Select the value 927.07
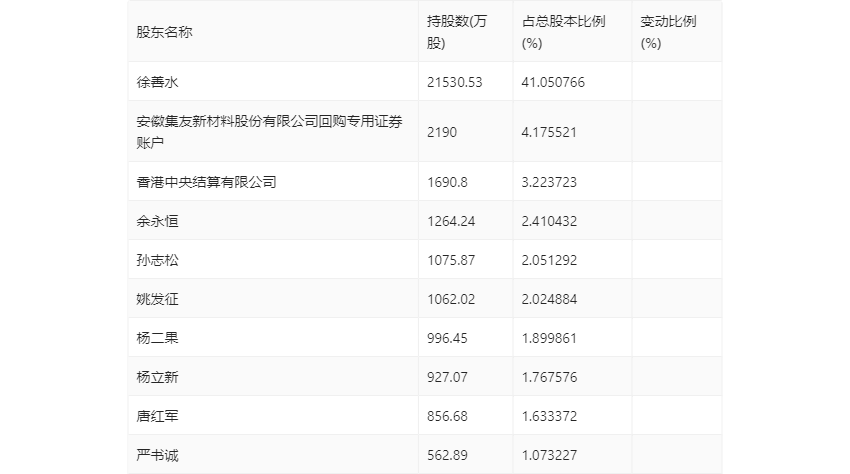The width and height of the screenshot is (850, 474). 447,377
